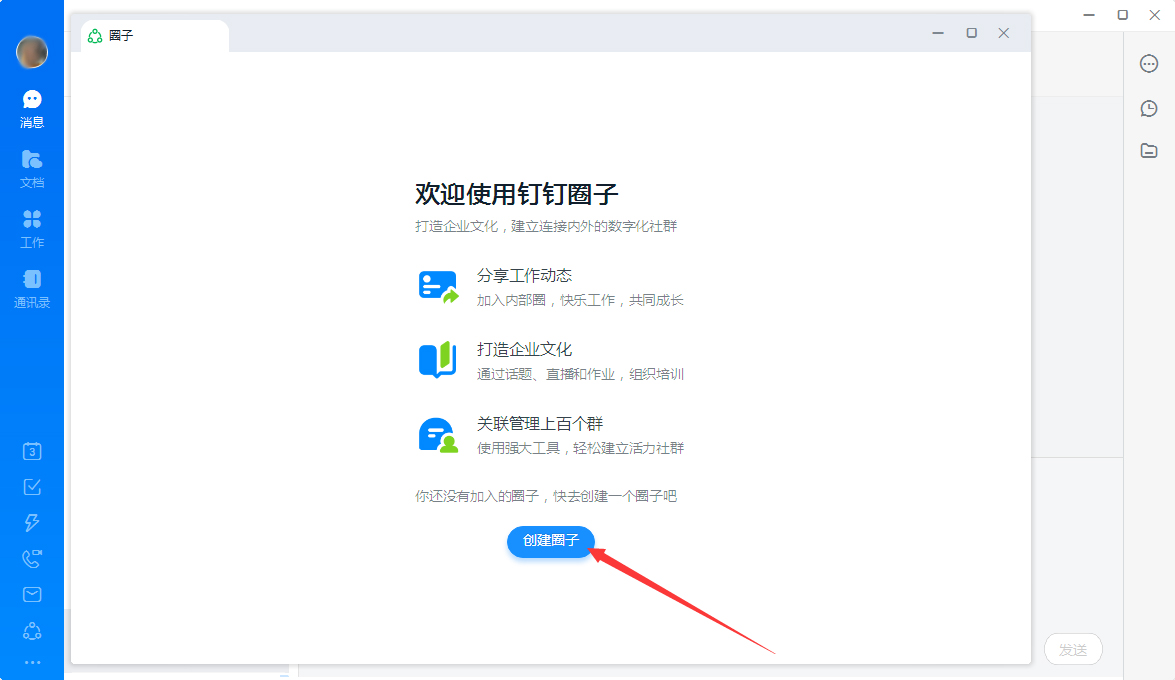Select the Circles icon in the sidebar

[31, 630]
